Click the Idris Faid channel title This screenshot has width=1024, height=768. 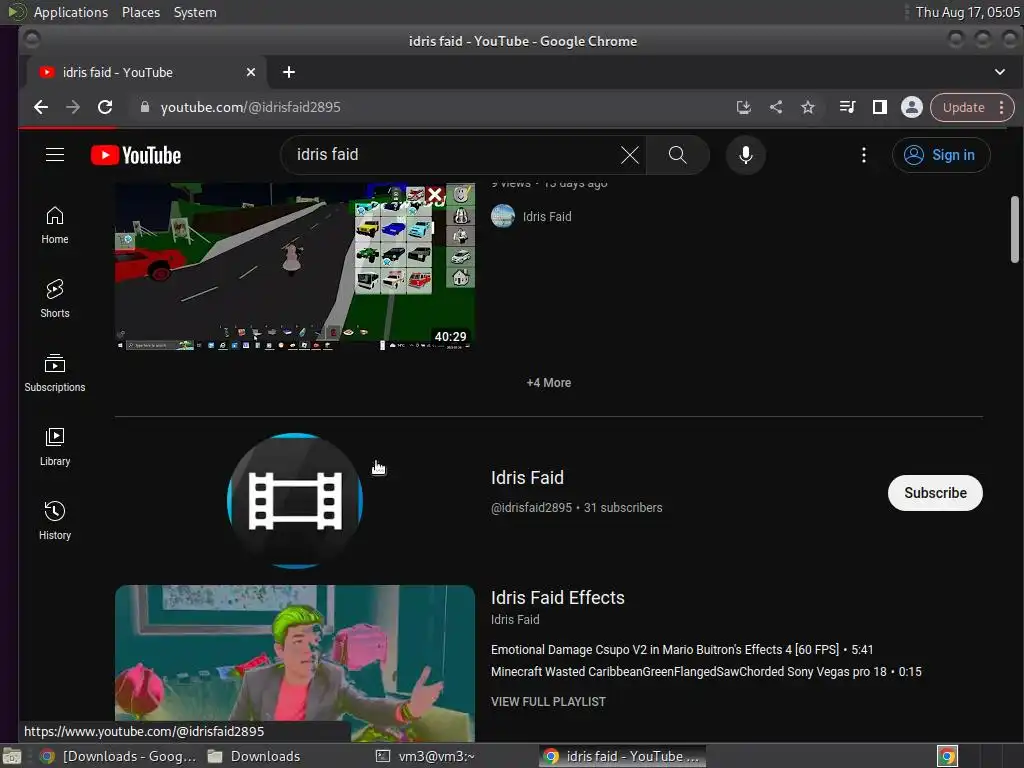point(527,477)
